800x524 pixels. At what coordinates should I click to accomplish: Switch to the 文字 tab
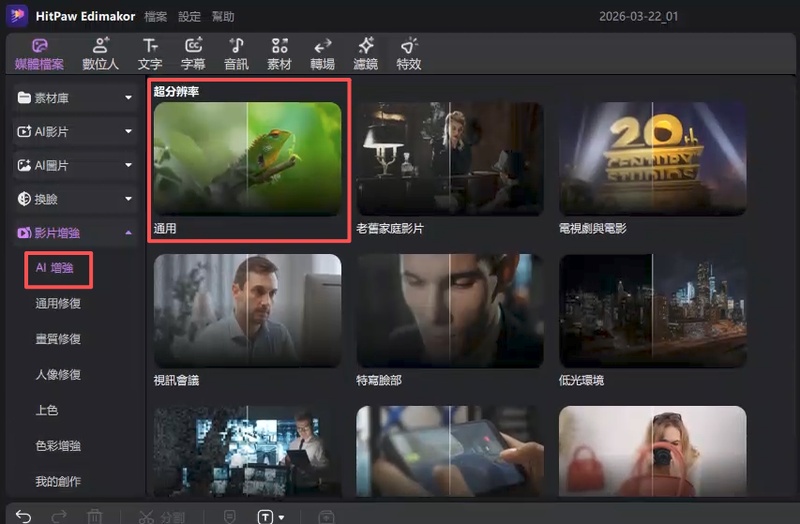tap(150, 54)
